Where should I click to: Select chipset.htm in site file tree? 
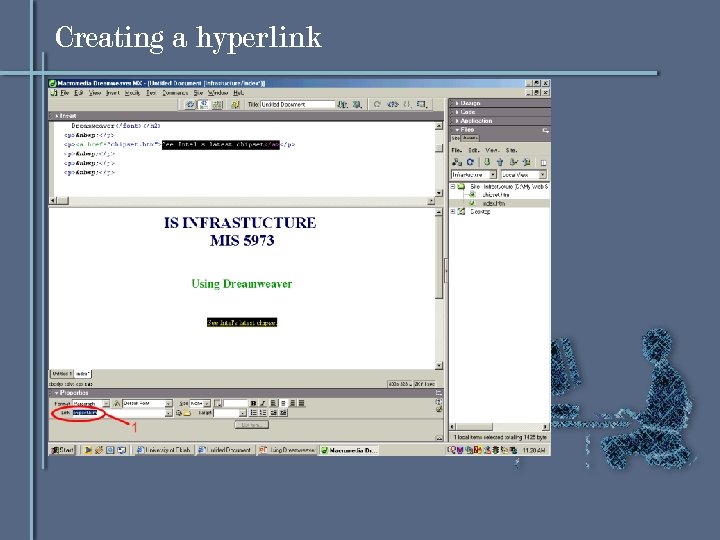tap(495, 195)
